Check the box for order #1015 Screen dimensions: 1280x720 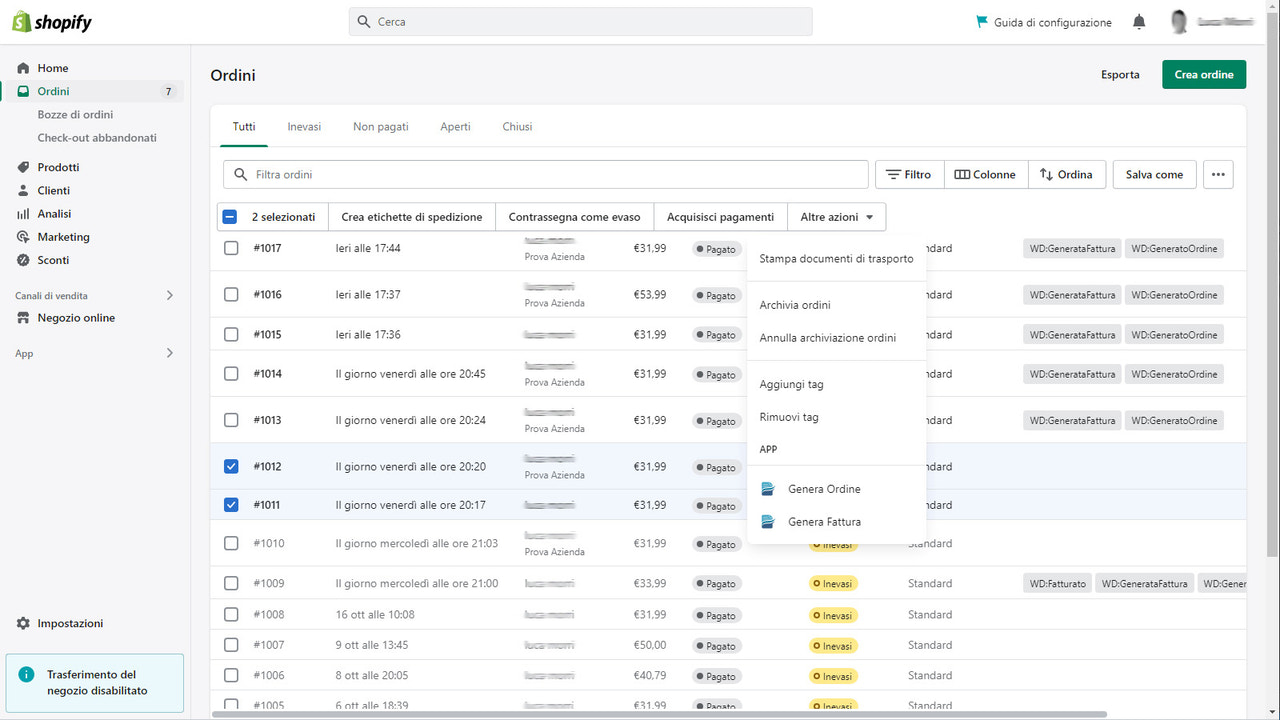tap(231, 334)
